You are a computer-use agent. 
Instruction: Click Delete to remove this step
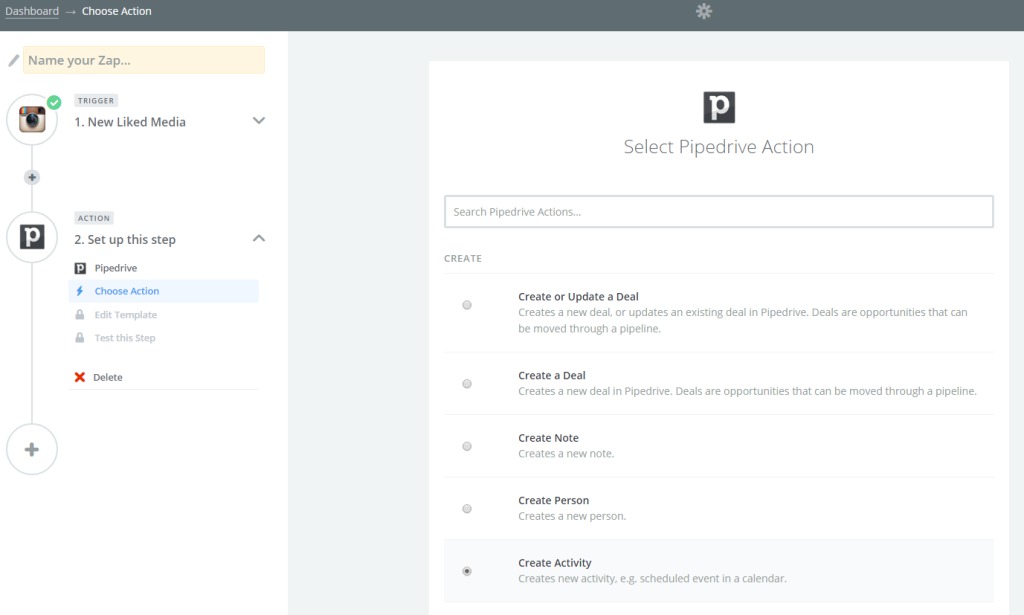pos(108,377)
